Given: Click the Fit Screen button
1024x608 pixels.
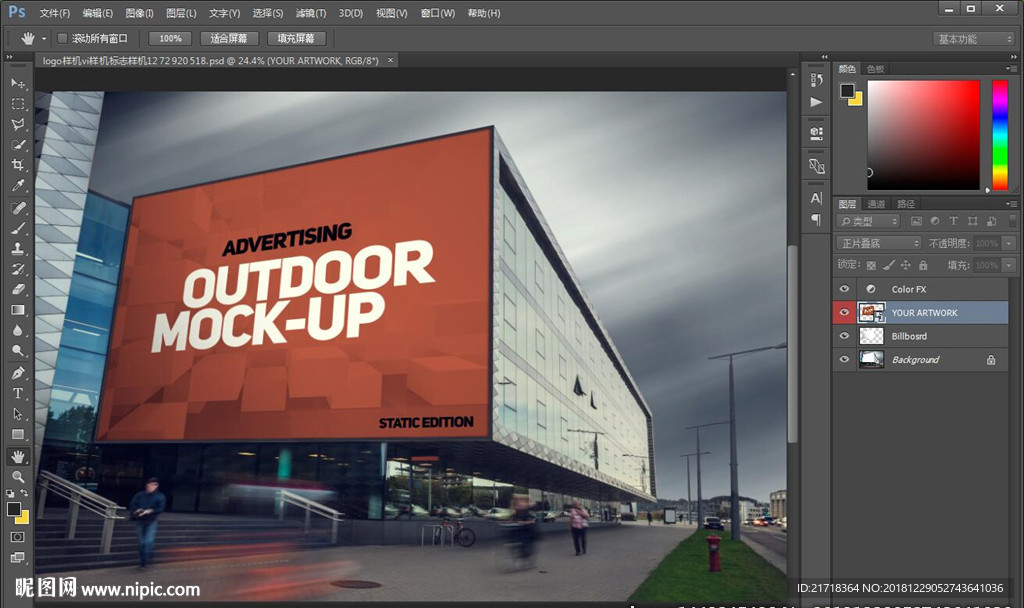Looking at the screenshot, I should (x=229, y=38).
